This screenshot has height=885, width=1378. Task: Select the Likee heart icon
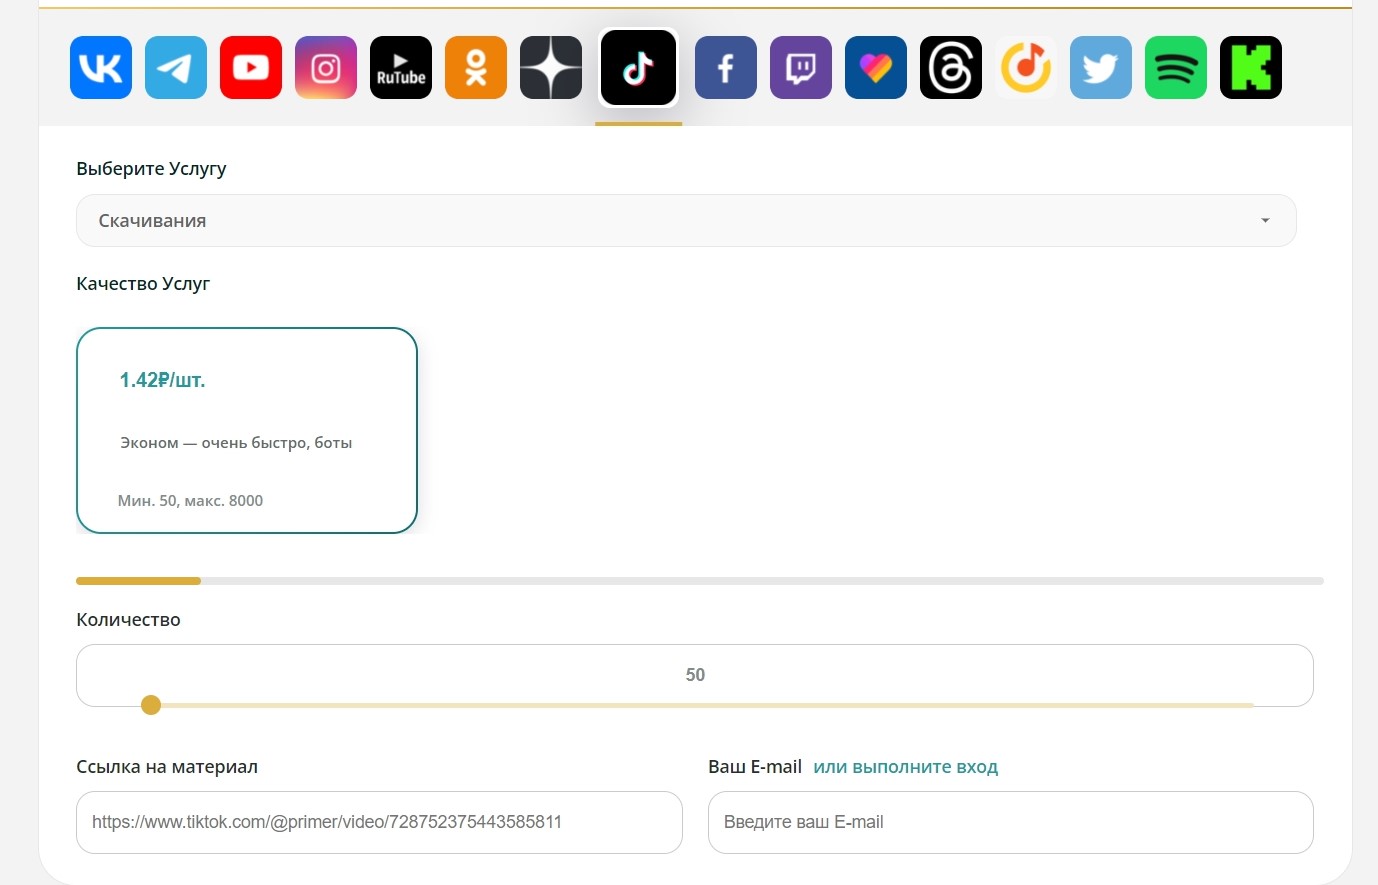point(876,68)
